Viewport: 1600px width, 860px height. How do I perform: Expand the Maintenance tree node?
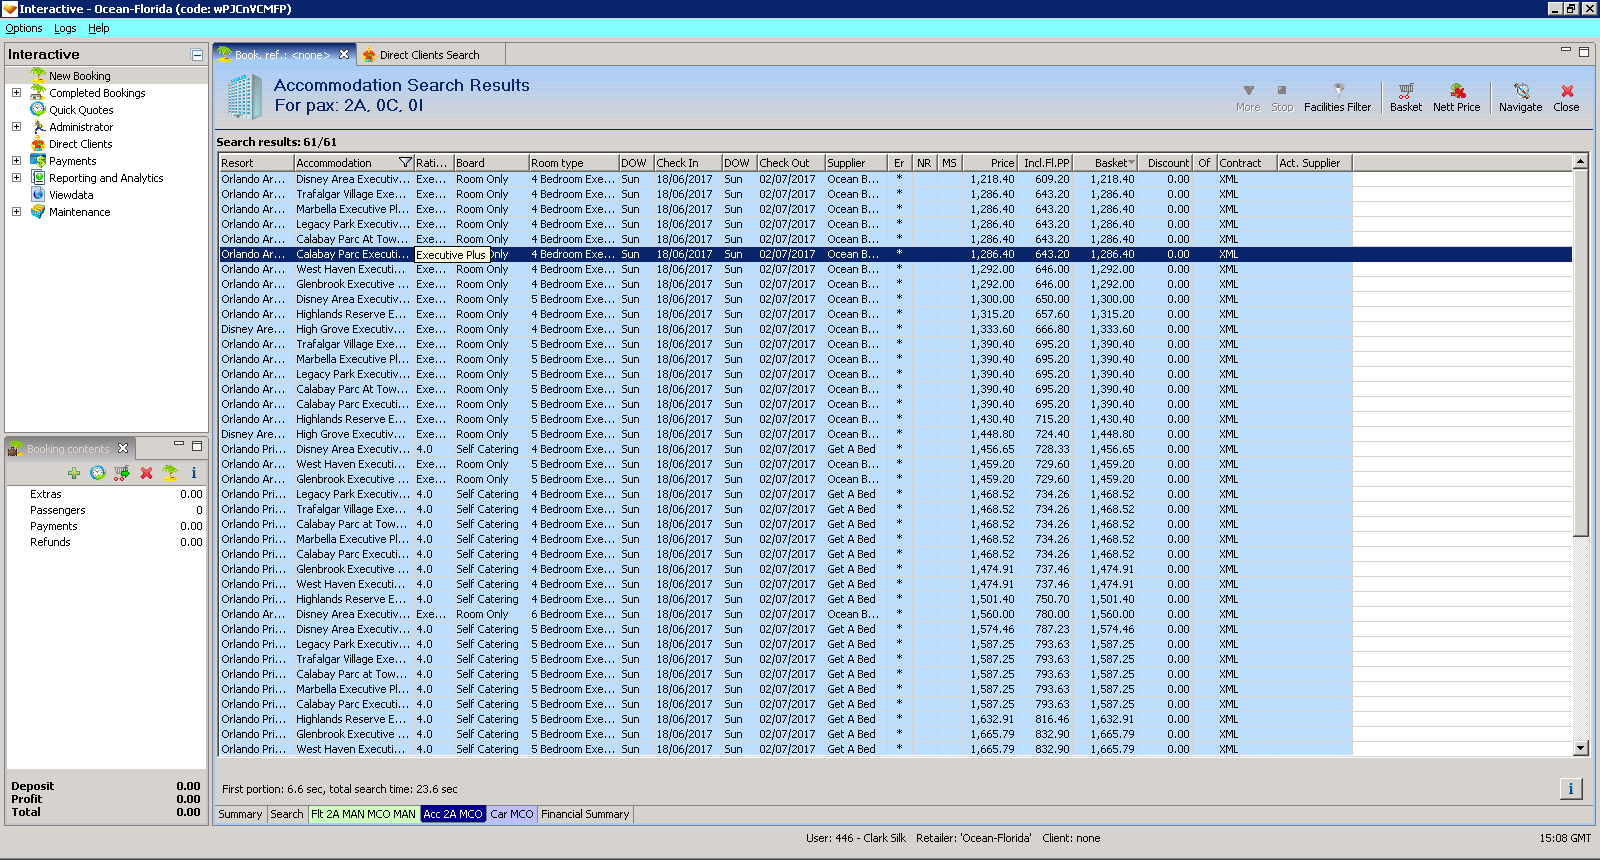pyautogui.click(x=16, y=212)
